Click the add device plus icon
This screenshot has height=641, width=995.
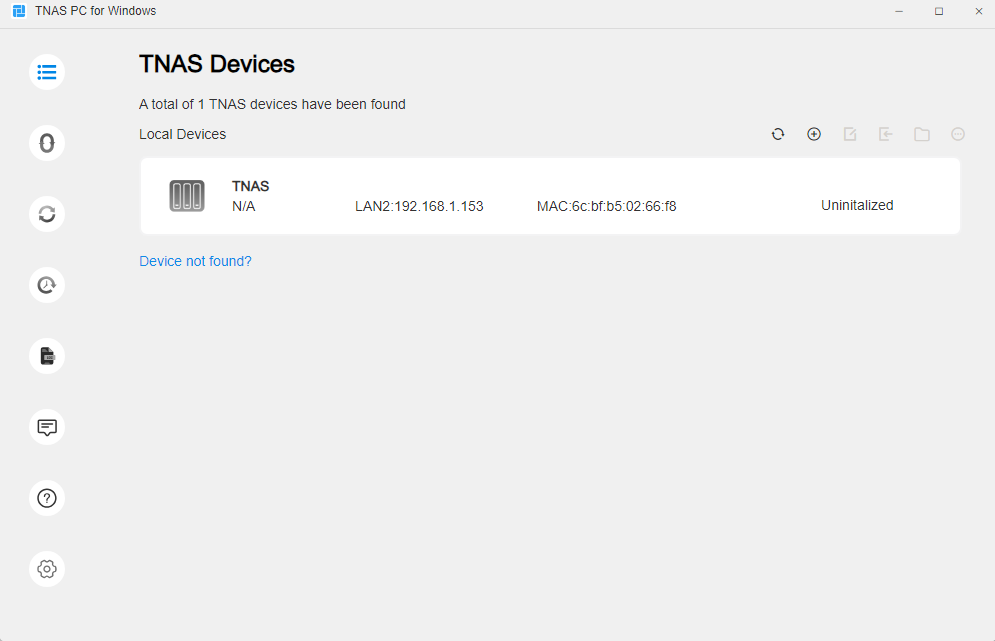coord(814,134)
